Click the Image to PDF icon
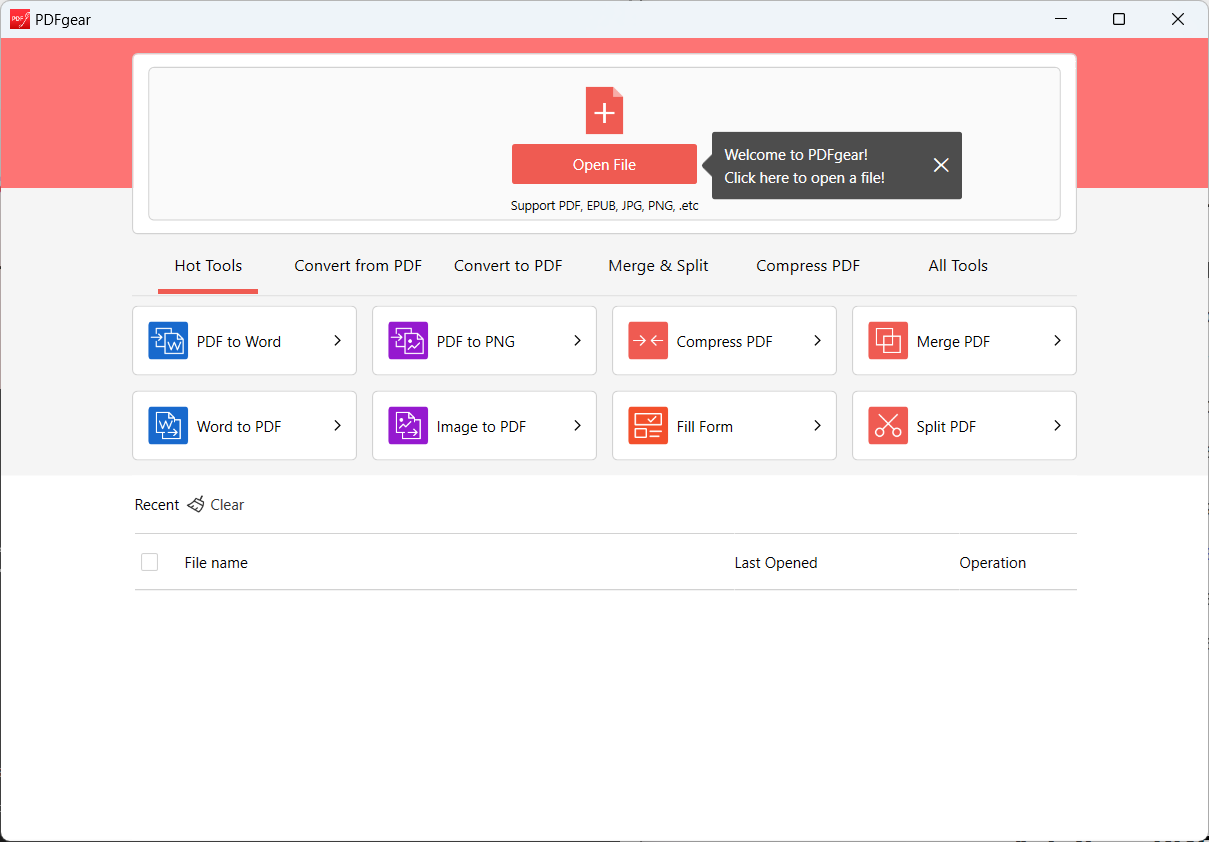Screen dimensions: 1209x842 pyautogui.click(x=408, y=426)
